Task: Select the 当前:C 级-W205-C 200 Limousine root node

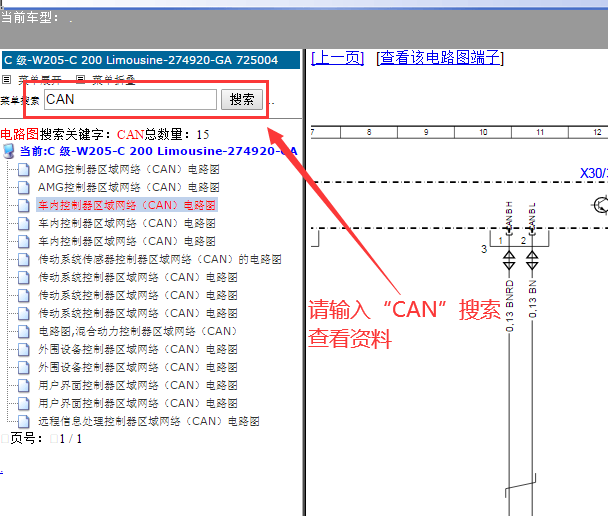Action: (x=159, y=151)
